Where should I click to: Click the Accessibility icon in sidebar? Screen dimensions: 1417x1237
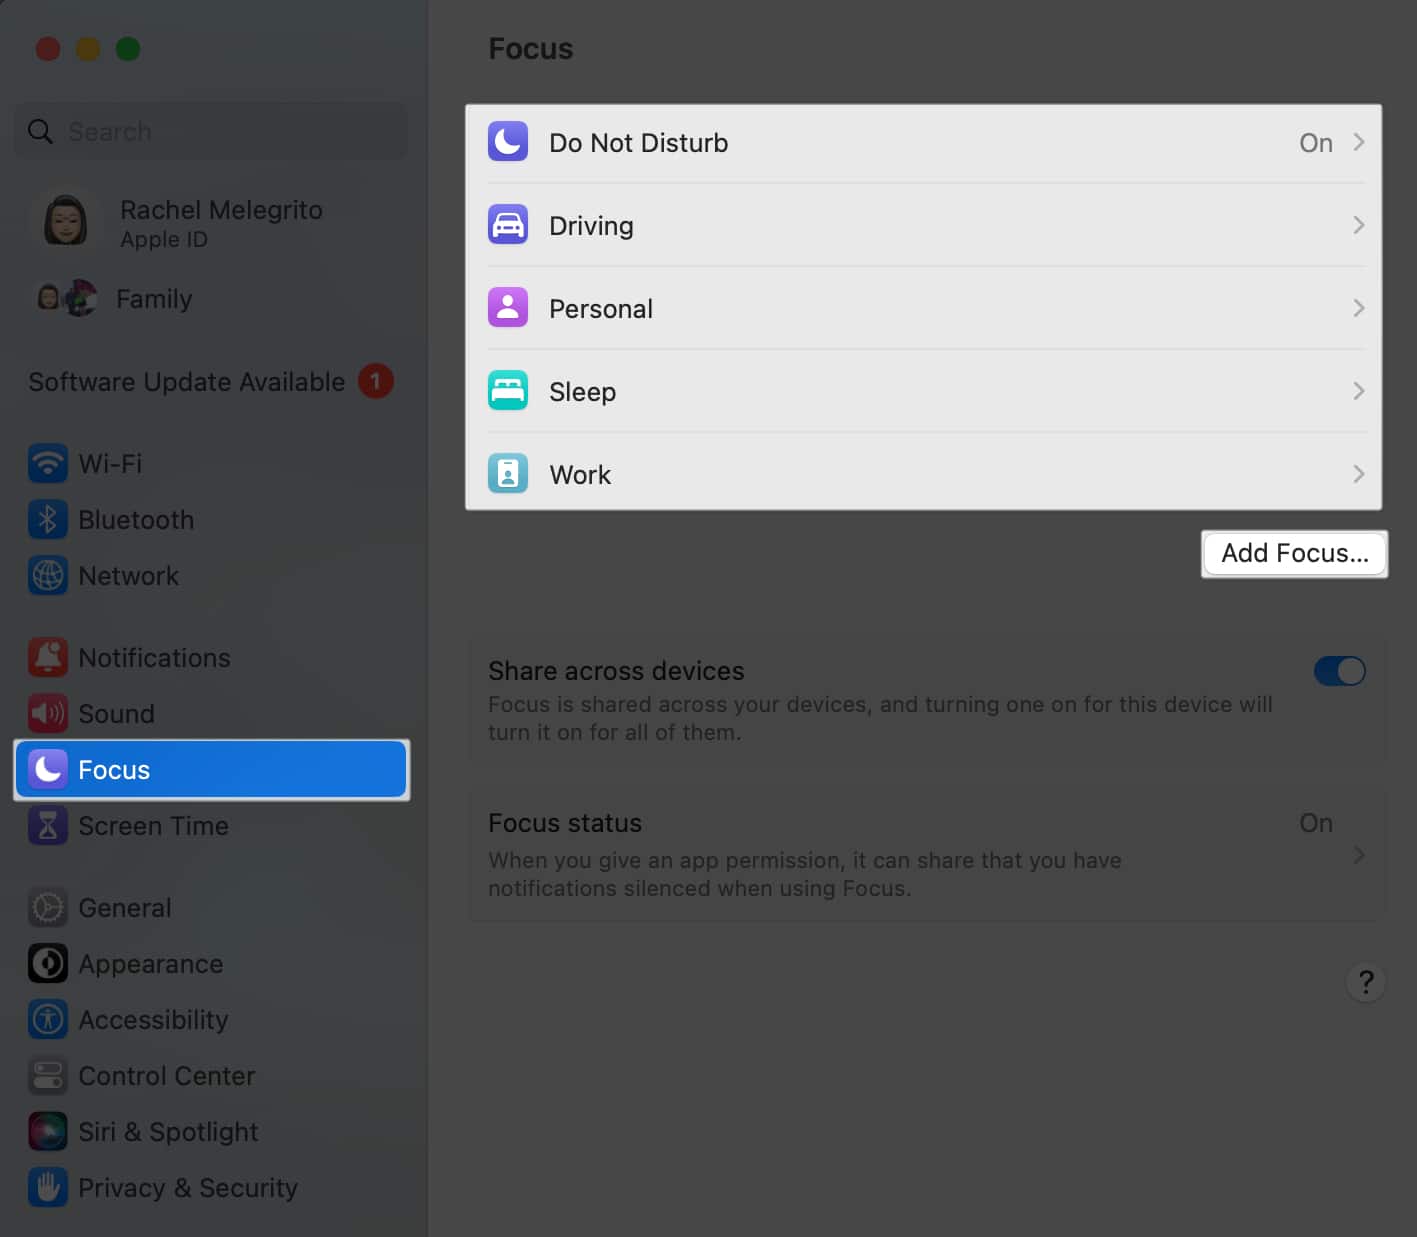pos(48,1020)
